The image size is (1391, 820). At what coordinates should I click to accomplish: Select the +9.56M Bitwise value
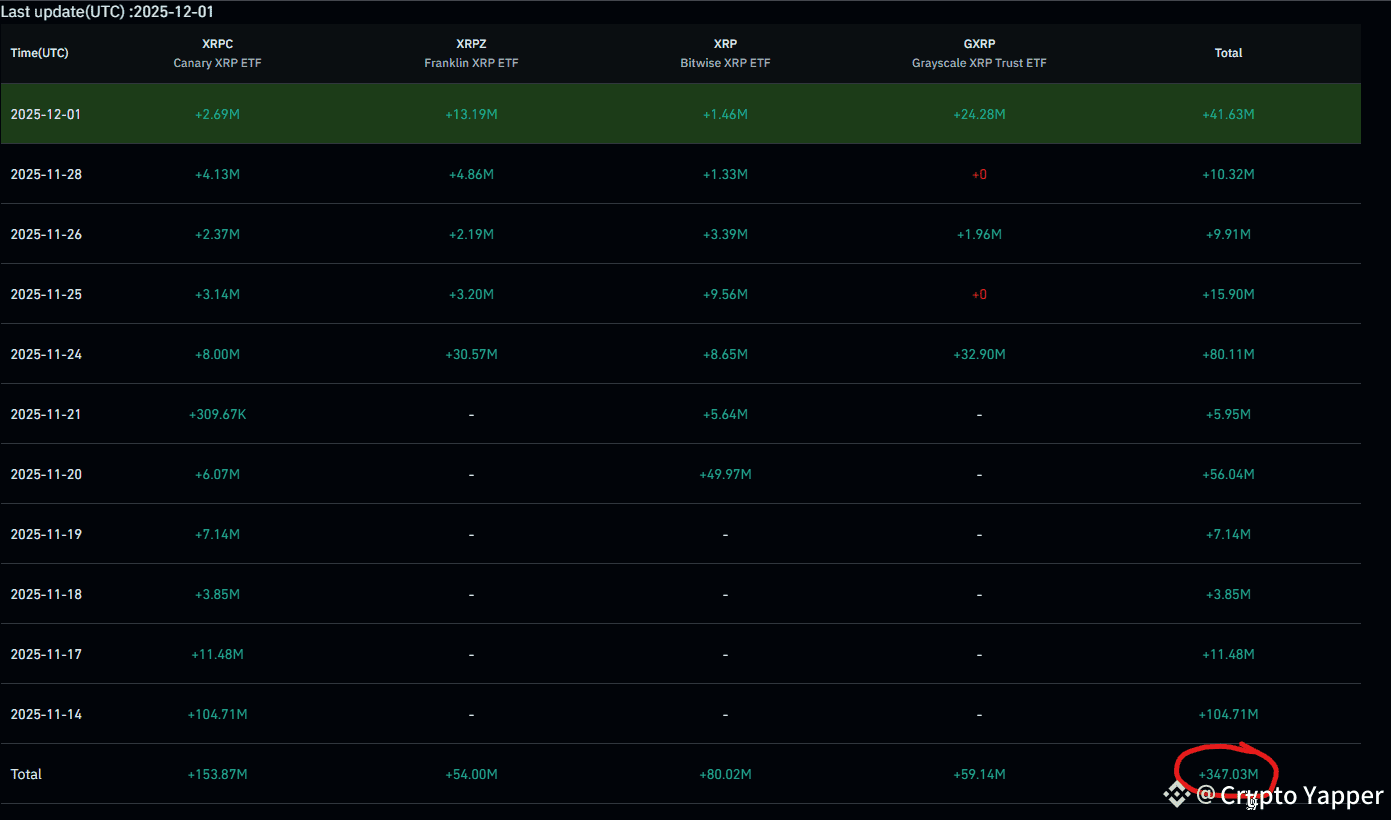(725, 294)
